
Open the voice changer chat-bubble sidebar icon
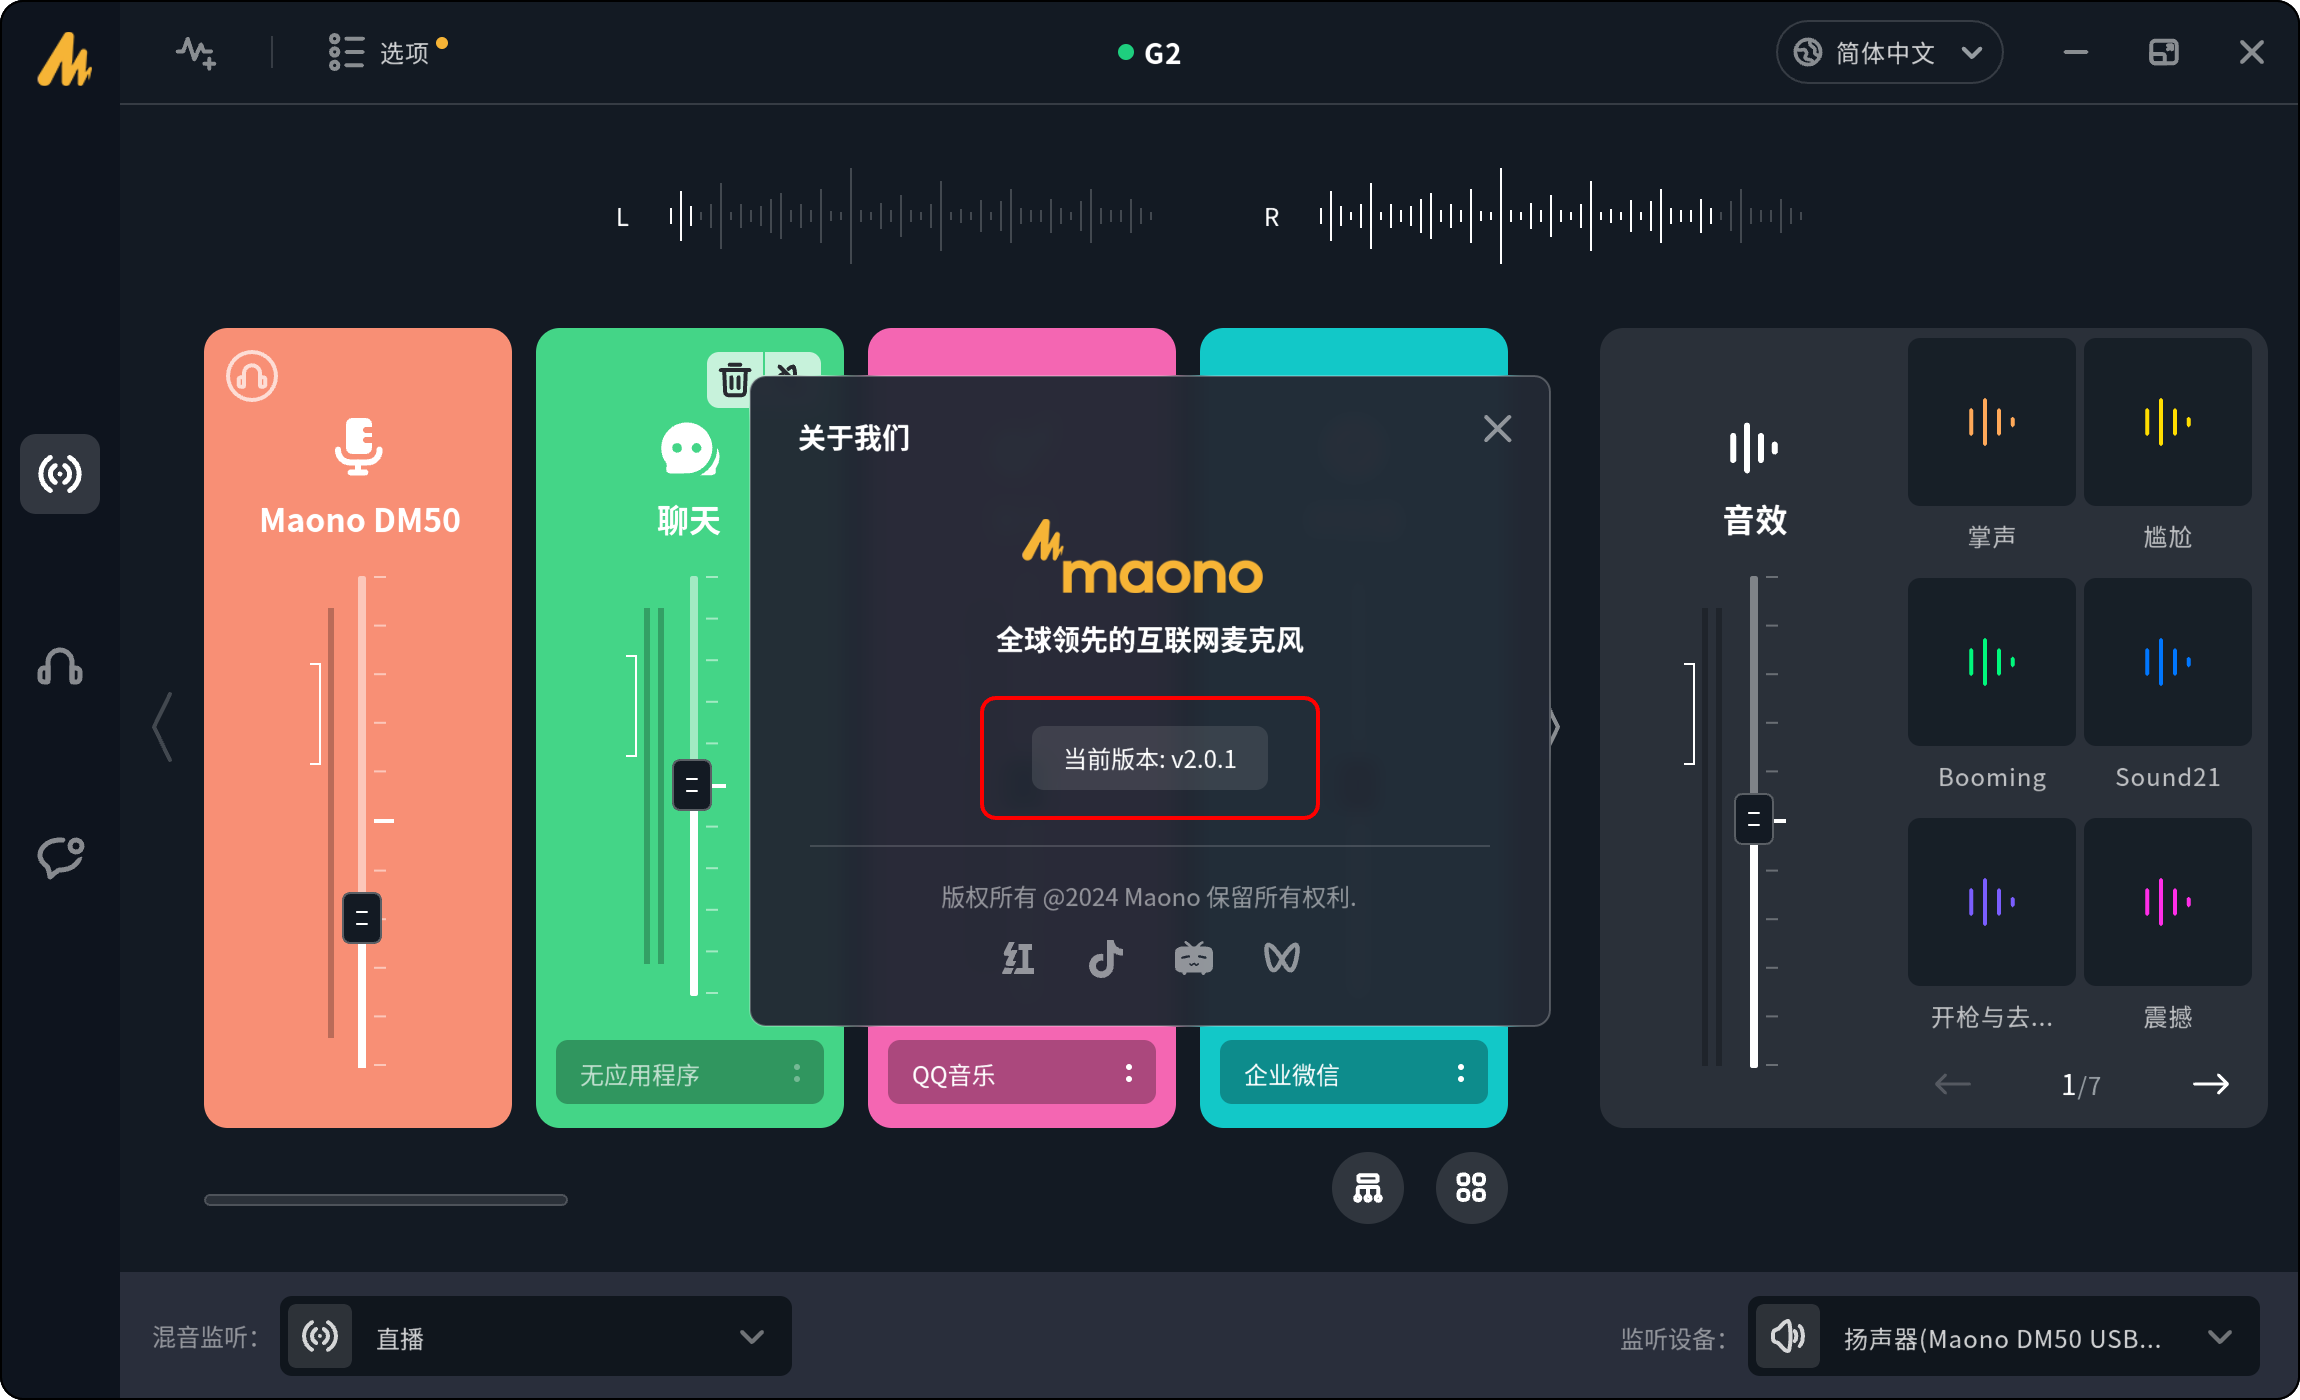click(60, 857)
